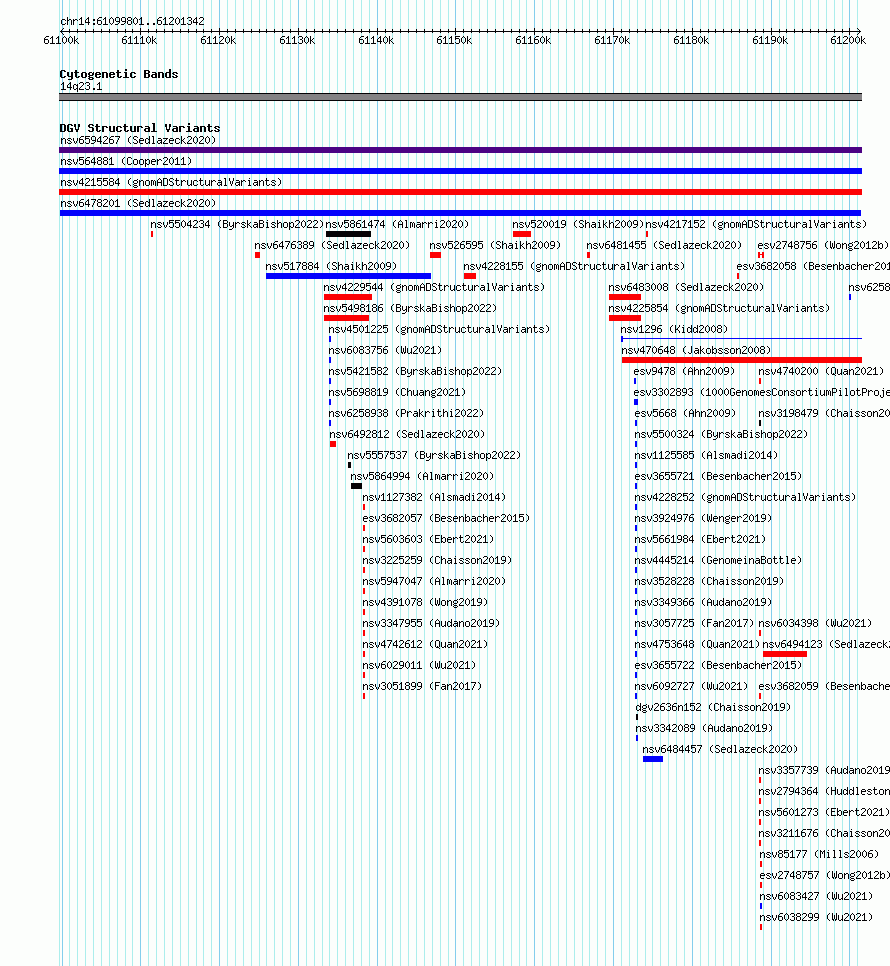Image resolution: width=890 pixels, height=966 pixels.
Task: Select nsv4753648 (Quan2021) label
Action: click(697, 643)
